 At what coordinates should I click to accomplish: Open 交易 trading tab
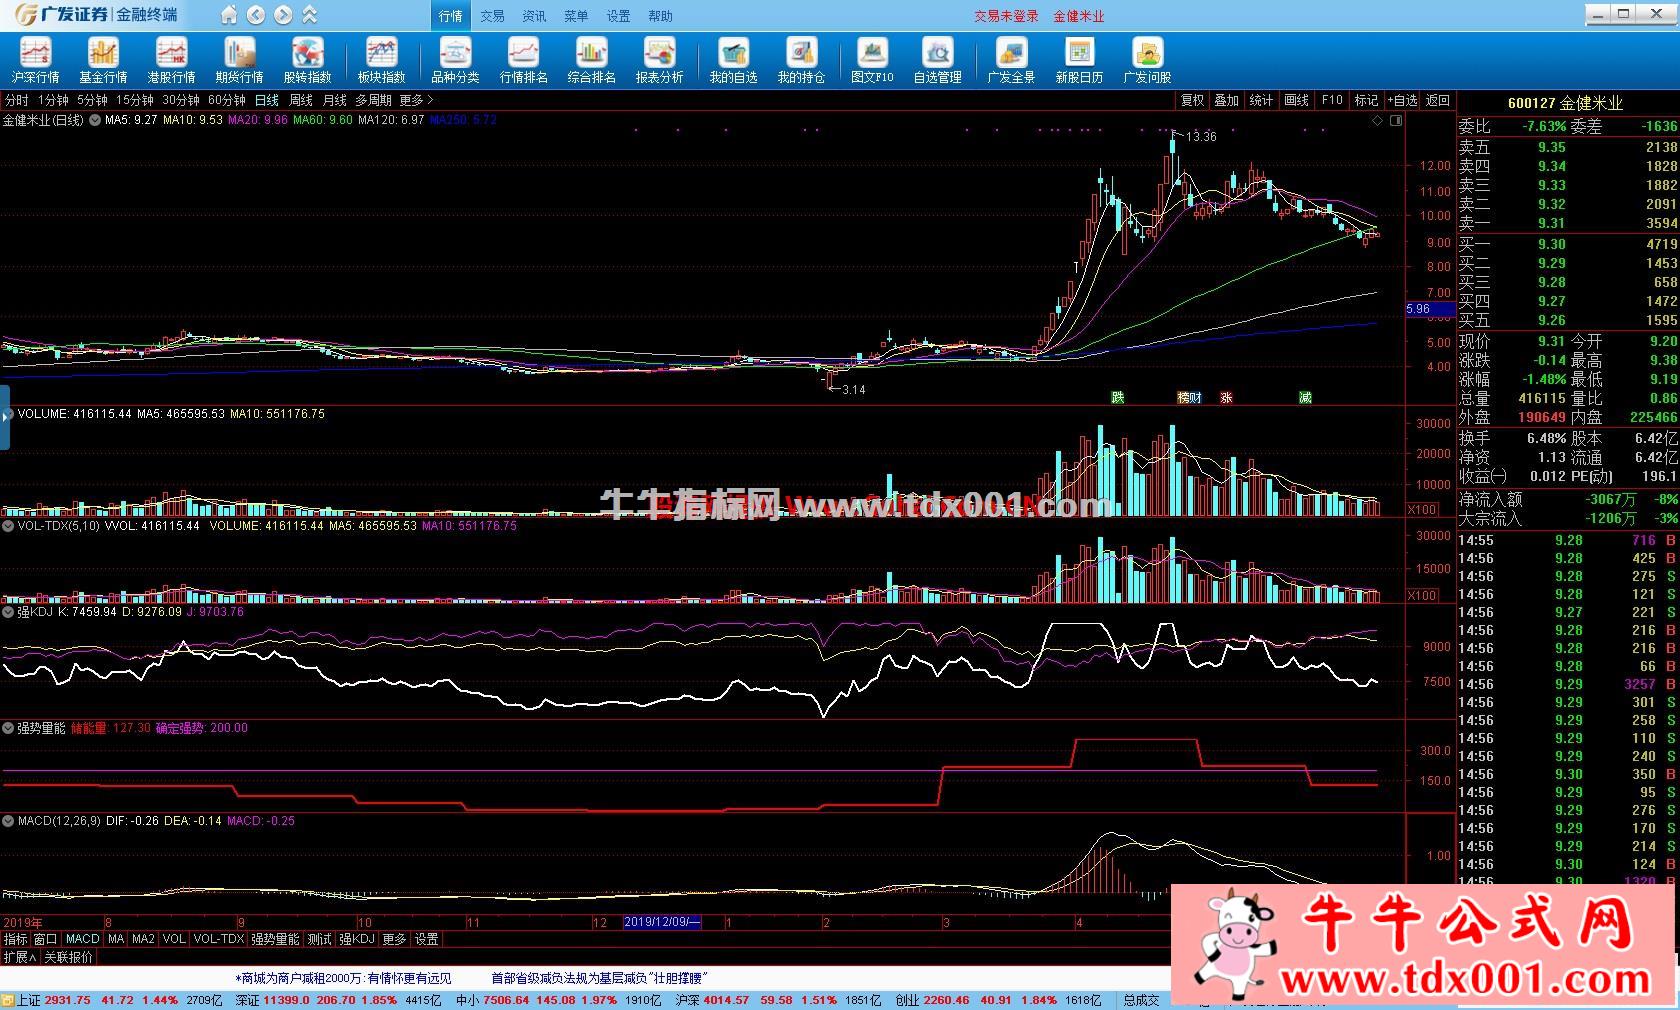pyautogui.click(x=493, y=16)
